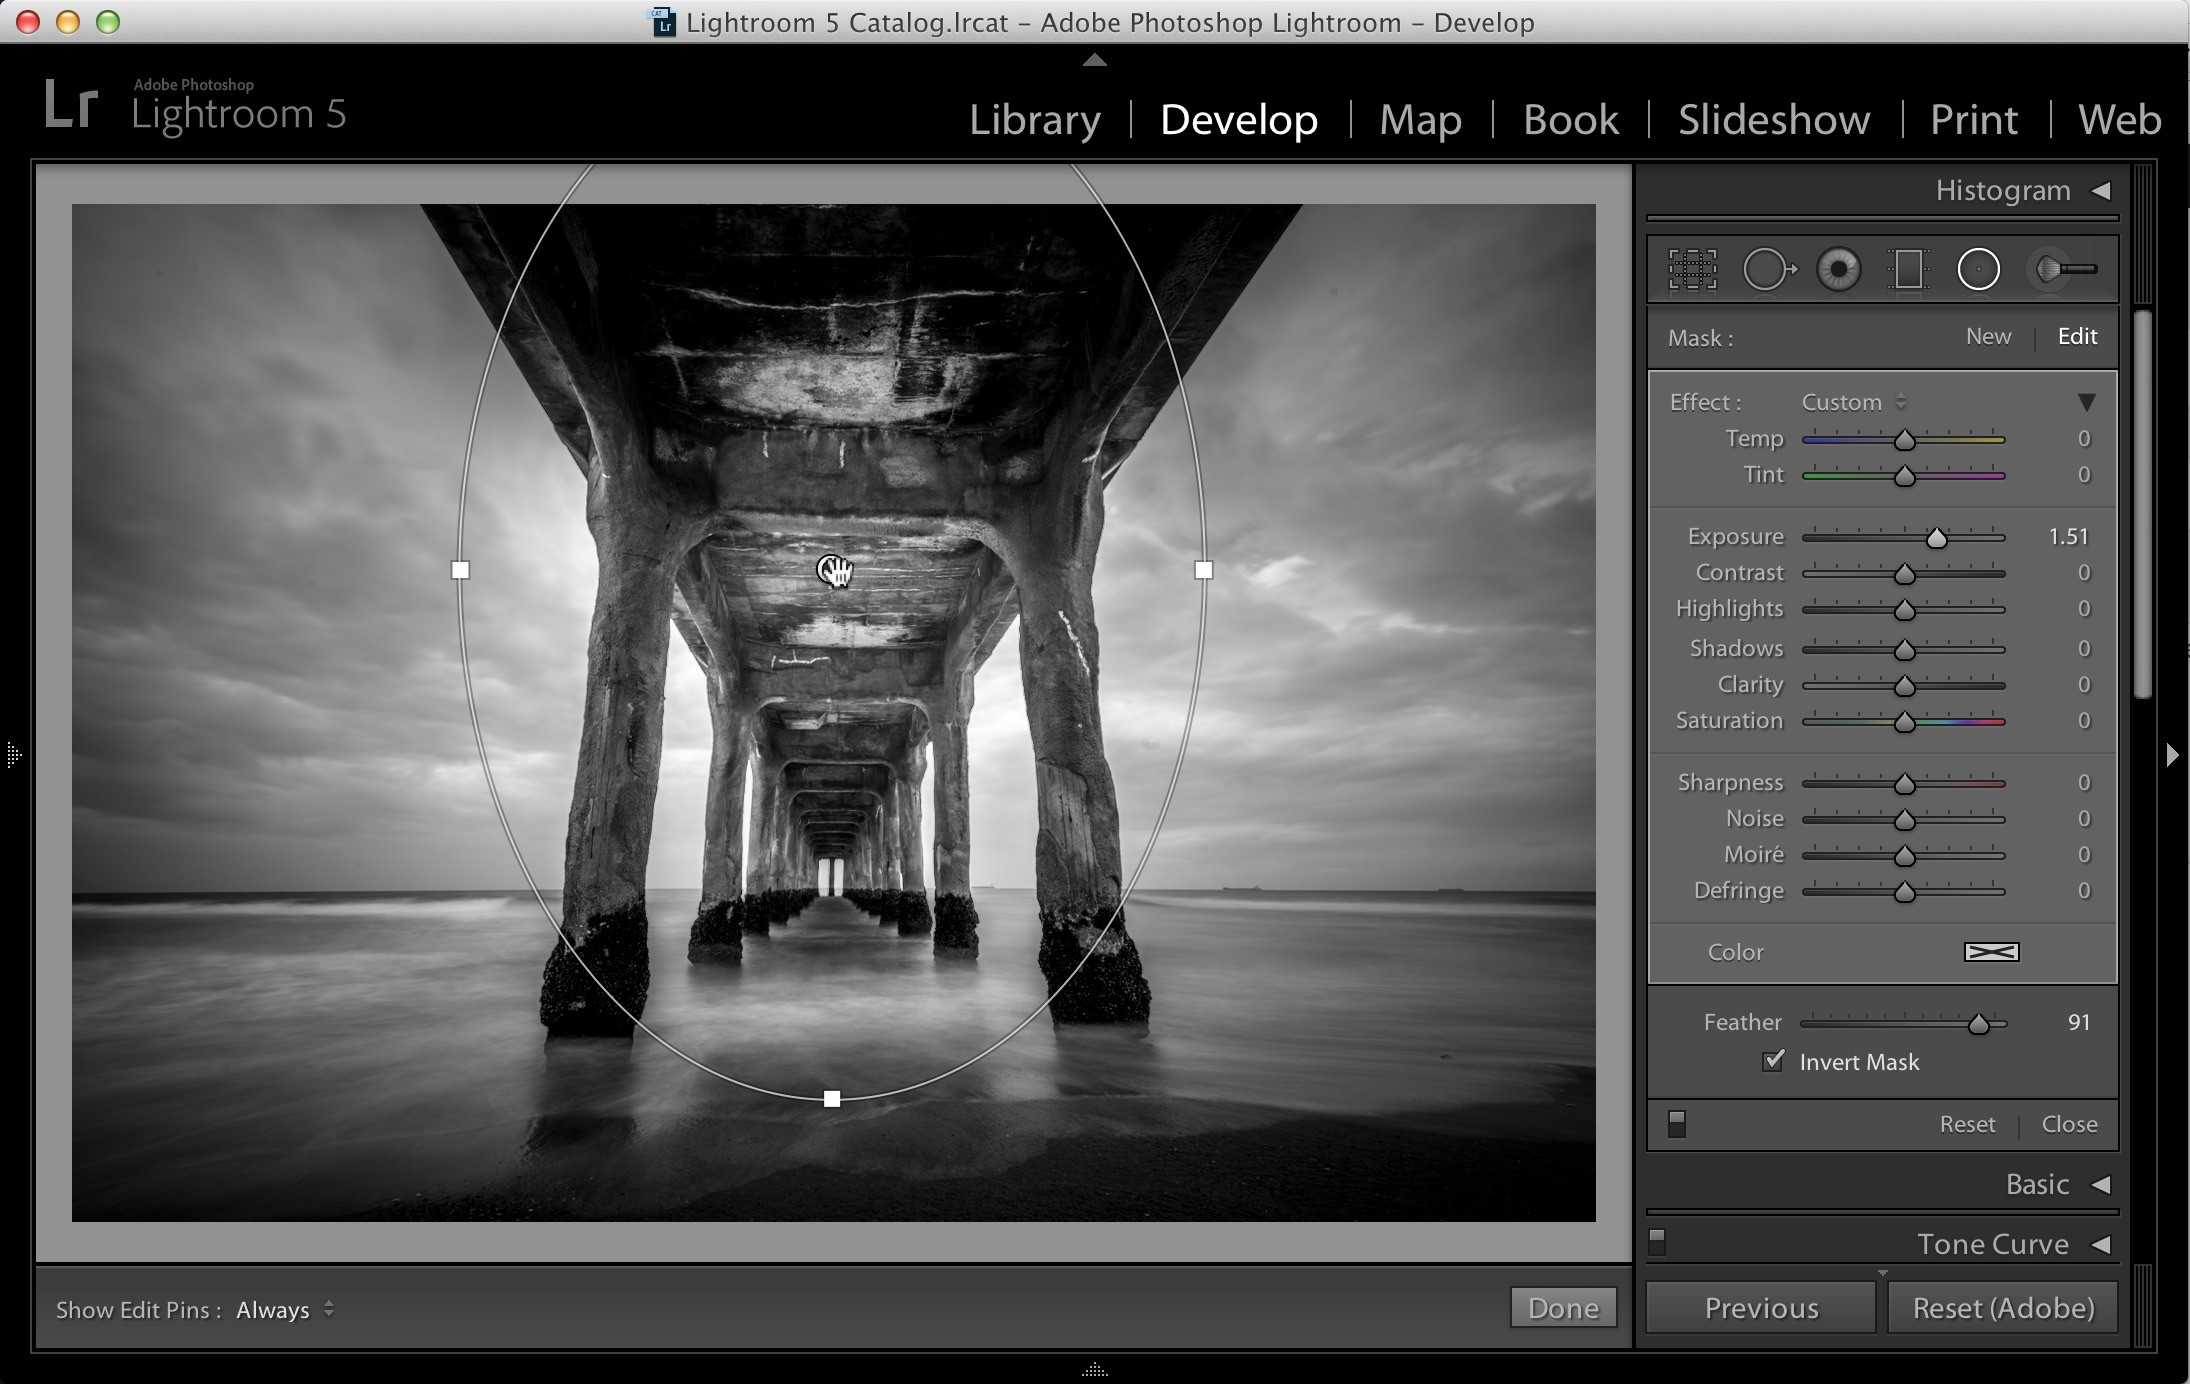Click the Done button
The height and width of the screenshot is (1384, 2190).
click(x=1563, y=1308)
